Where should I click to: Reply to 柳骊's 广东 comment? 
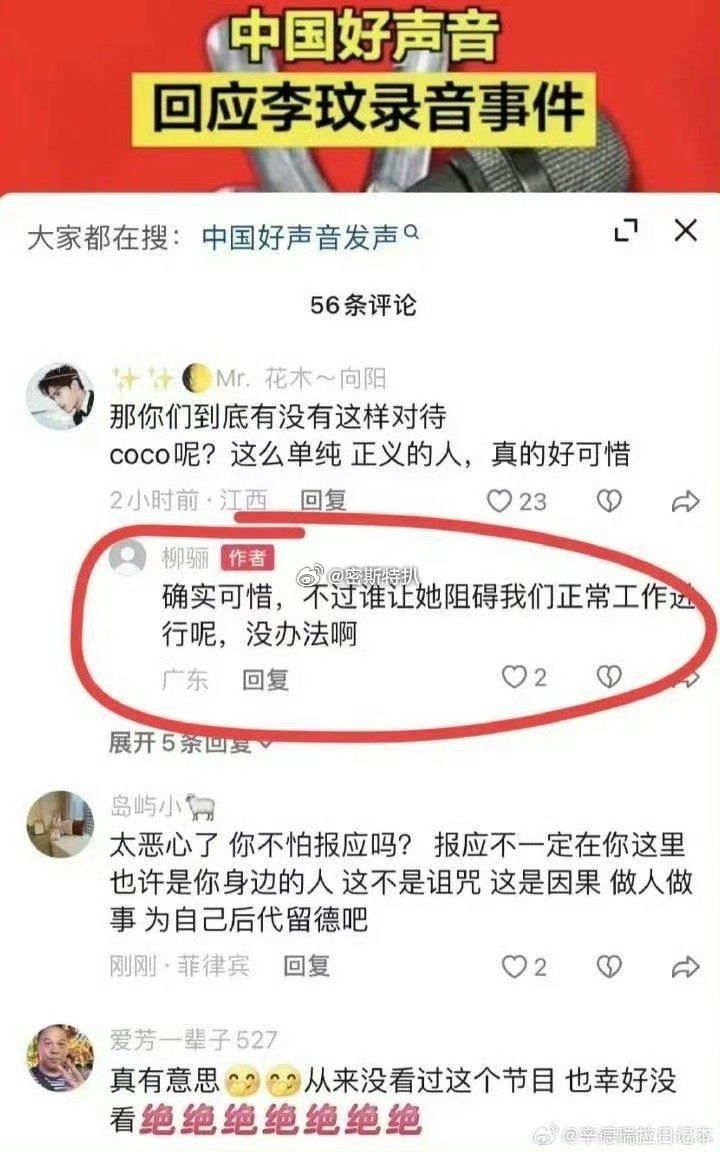coord(265,680)
